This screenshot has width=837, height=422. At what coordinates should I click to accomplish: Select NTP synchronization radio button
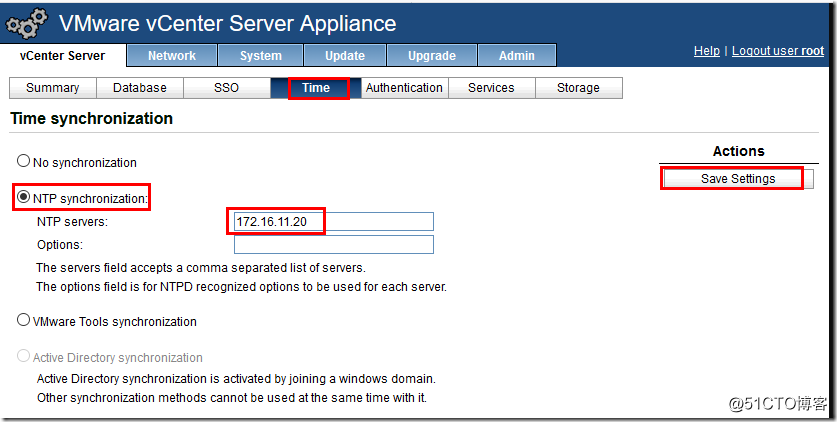(x=23, y=197)
